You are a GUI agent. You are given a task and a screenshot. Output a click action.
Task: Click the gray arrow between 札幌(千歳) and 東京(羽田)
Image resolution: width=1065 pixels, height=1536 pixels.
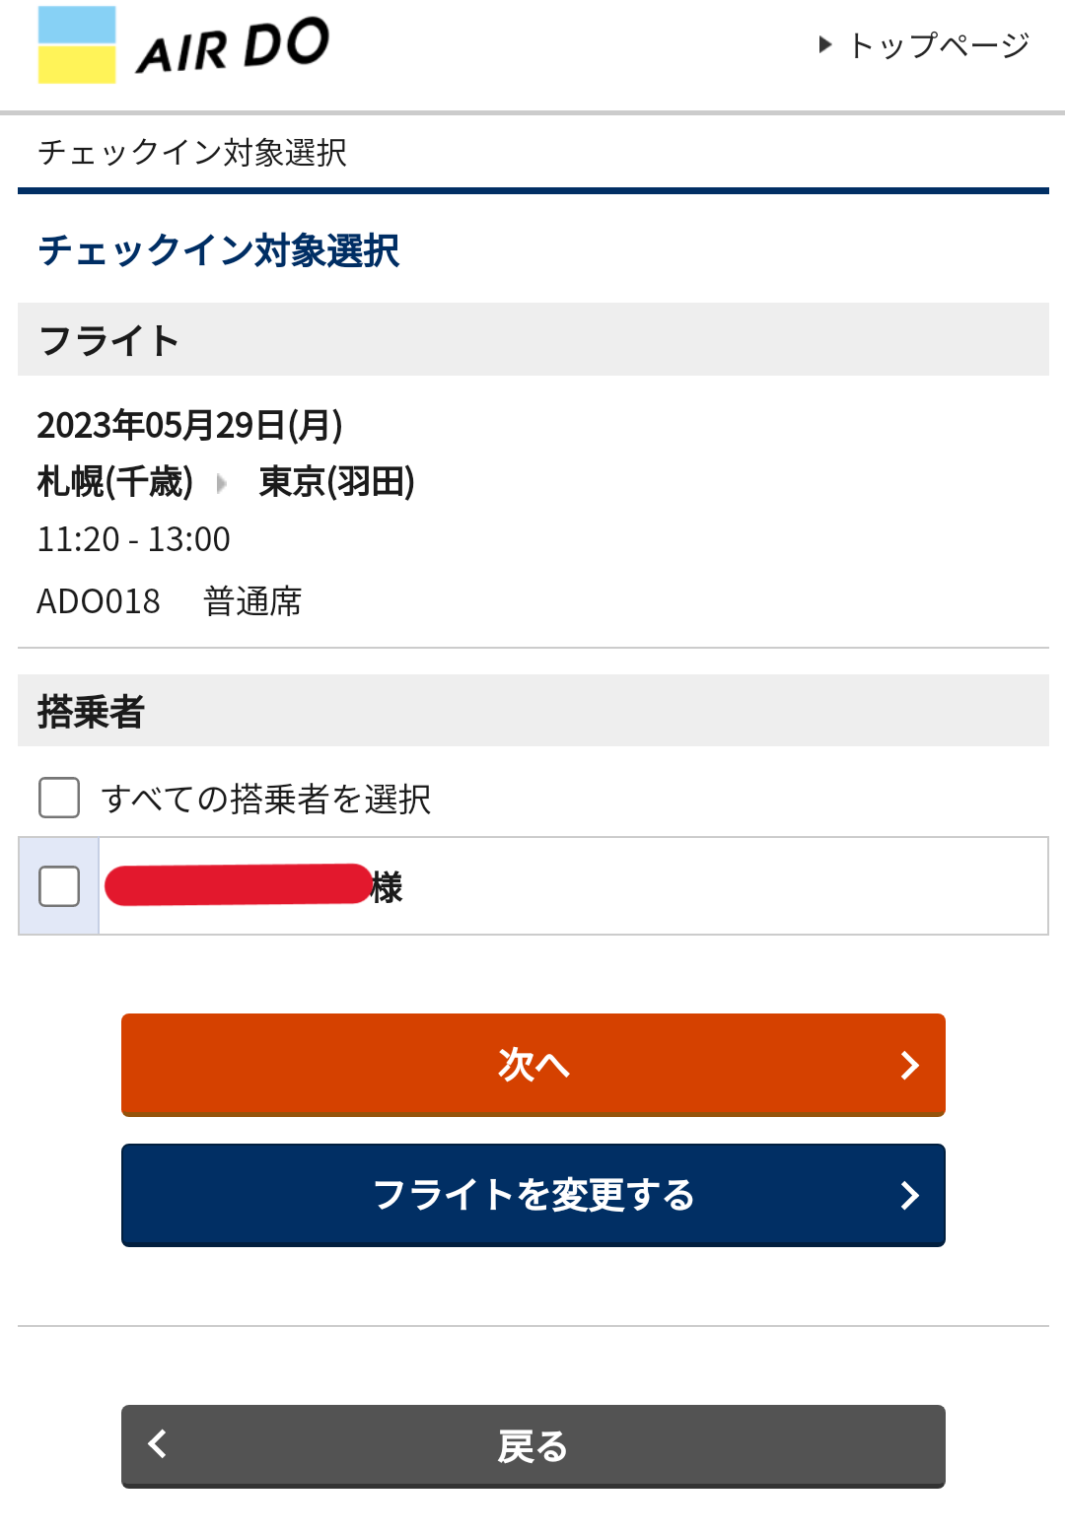pos(224,481)
